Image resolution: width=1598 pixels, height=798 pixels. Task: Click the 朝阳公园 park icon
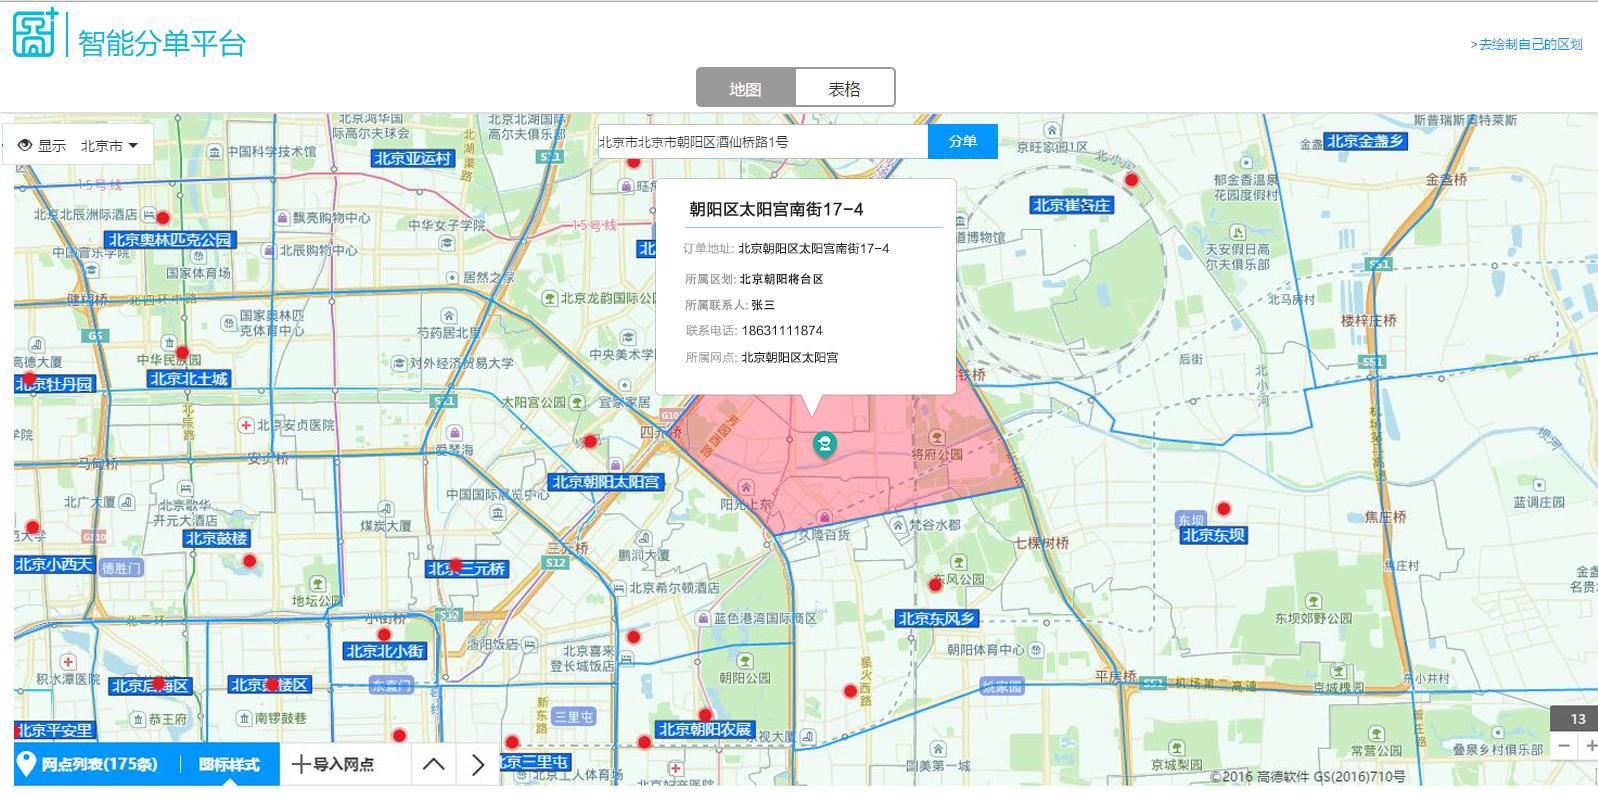pos(745,661)
